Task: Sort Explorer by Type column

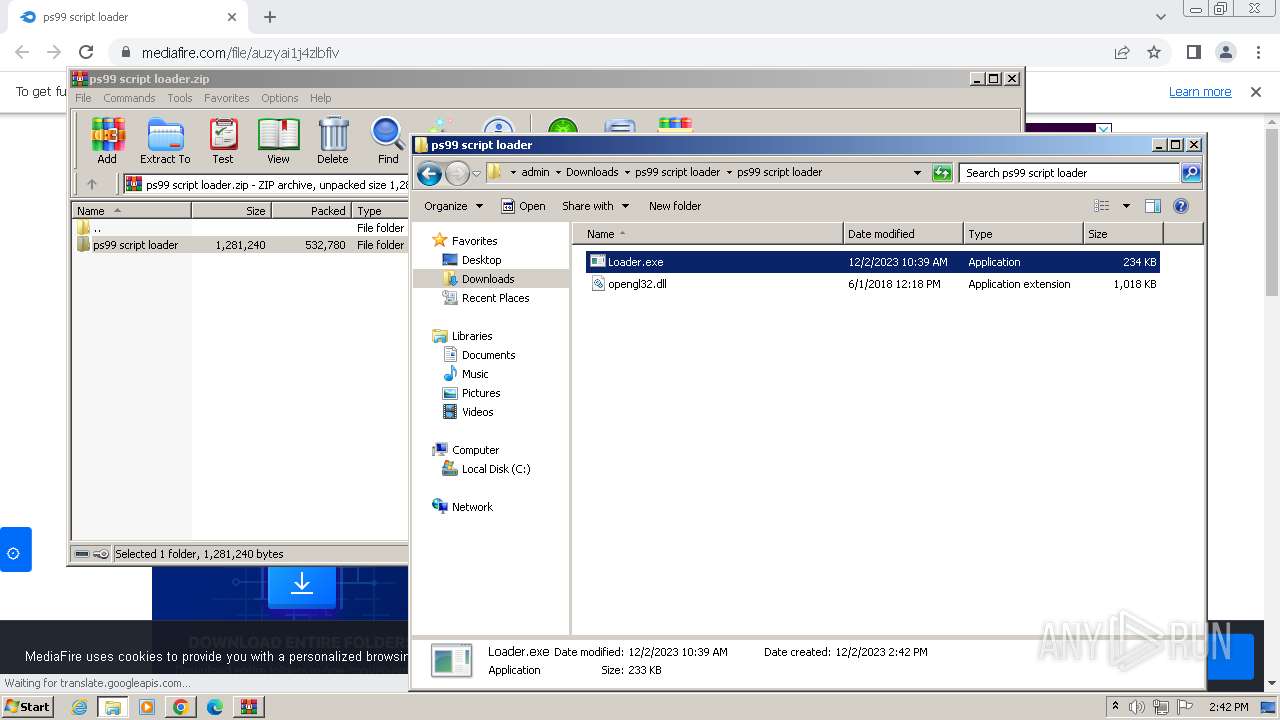Action: click(1023, 234)
